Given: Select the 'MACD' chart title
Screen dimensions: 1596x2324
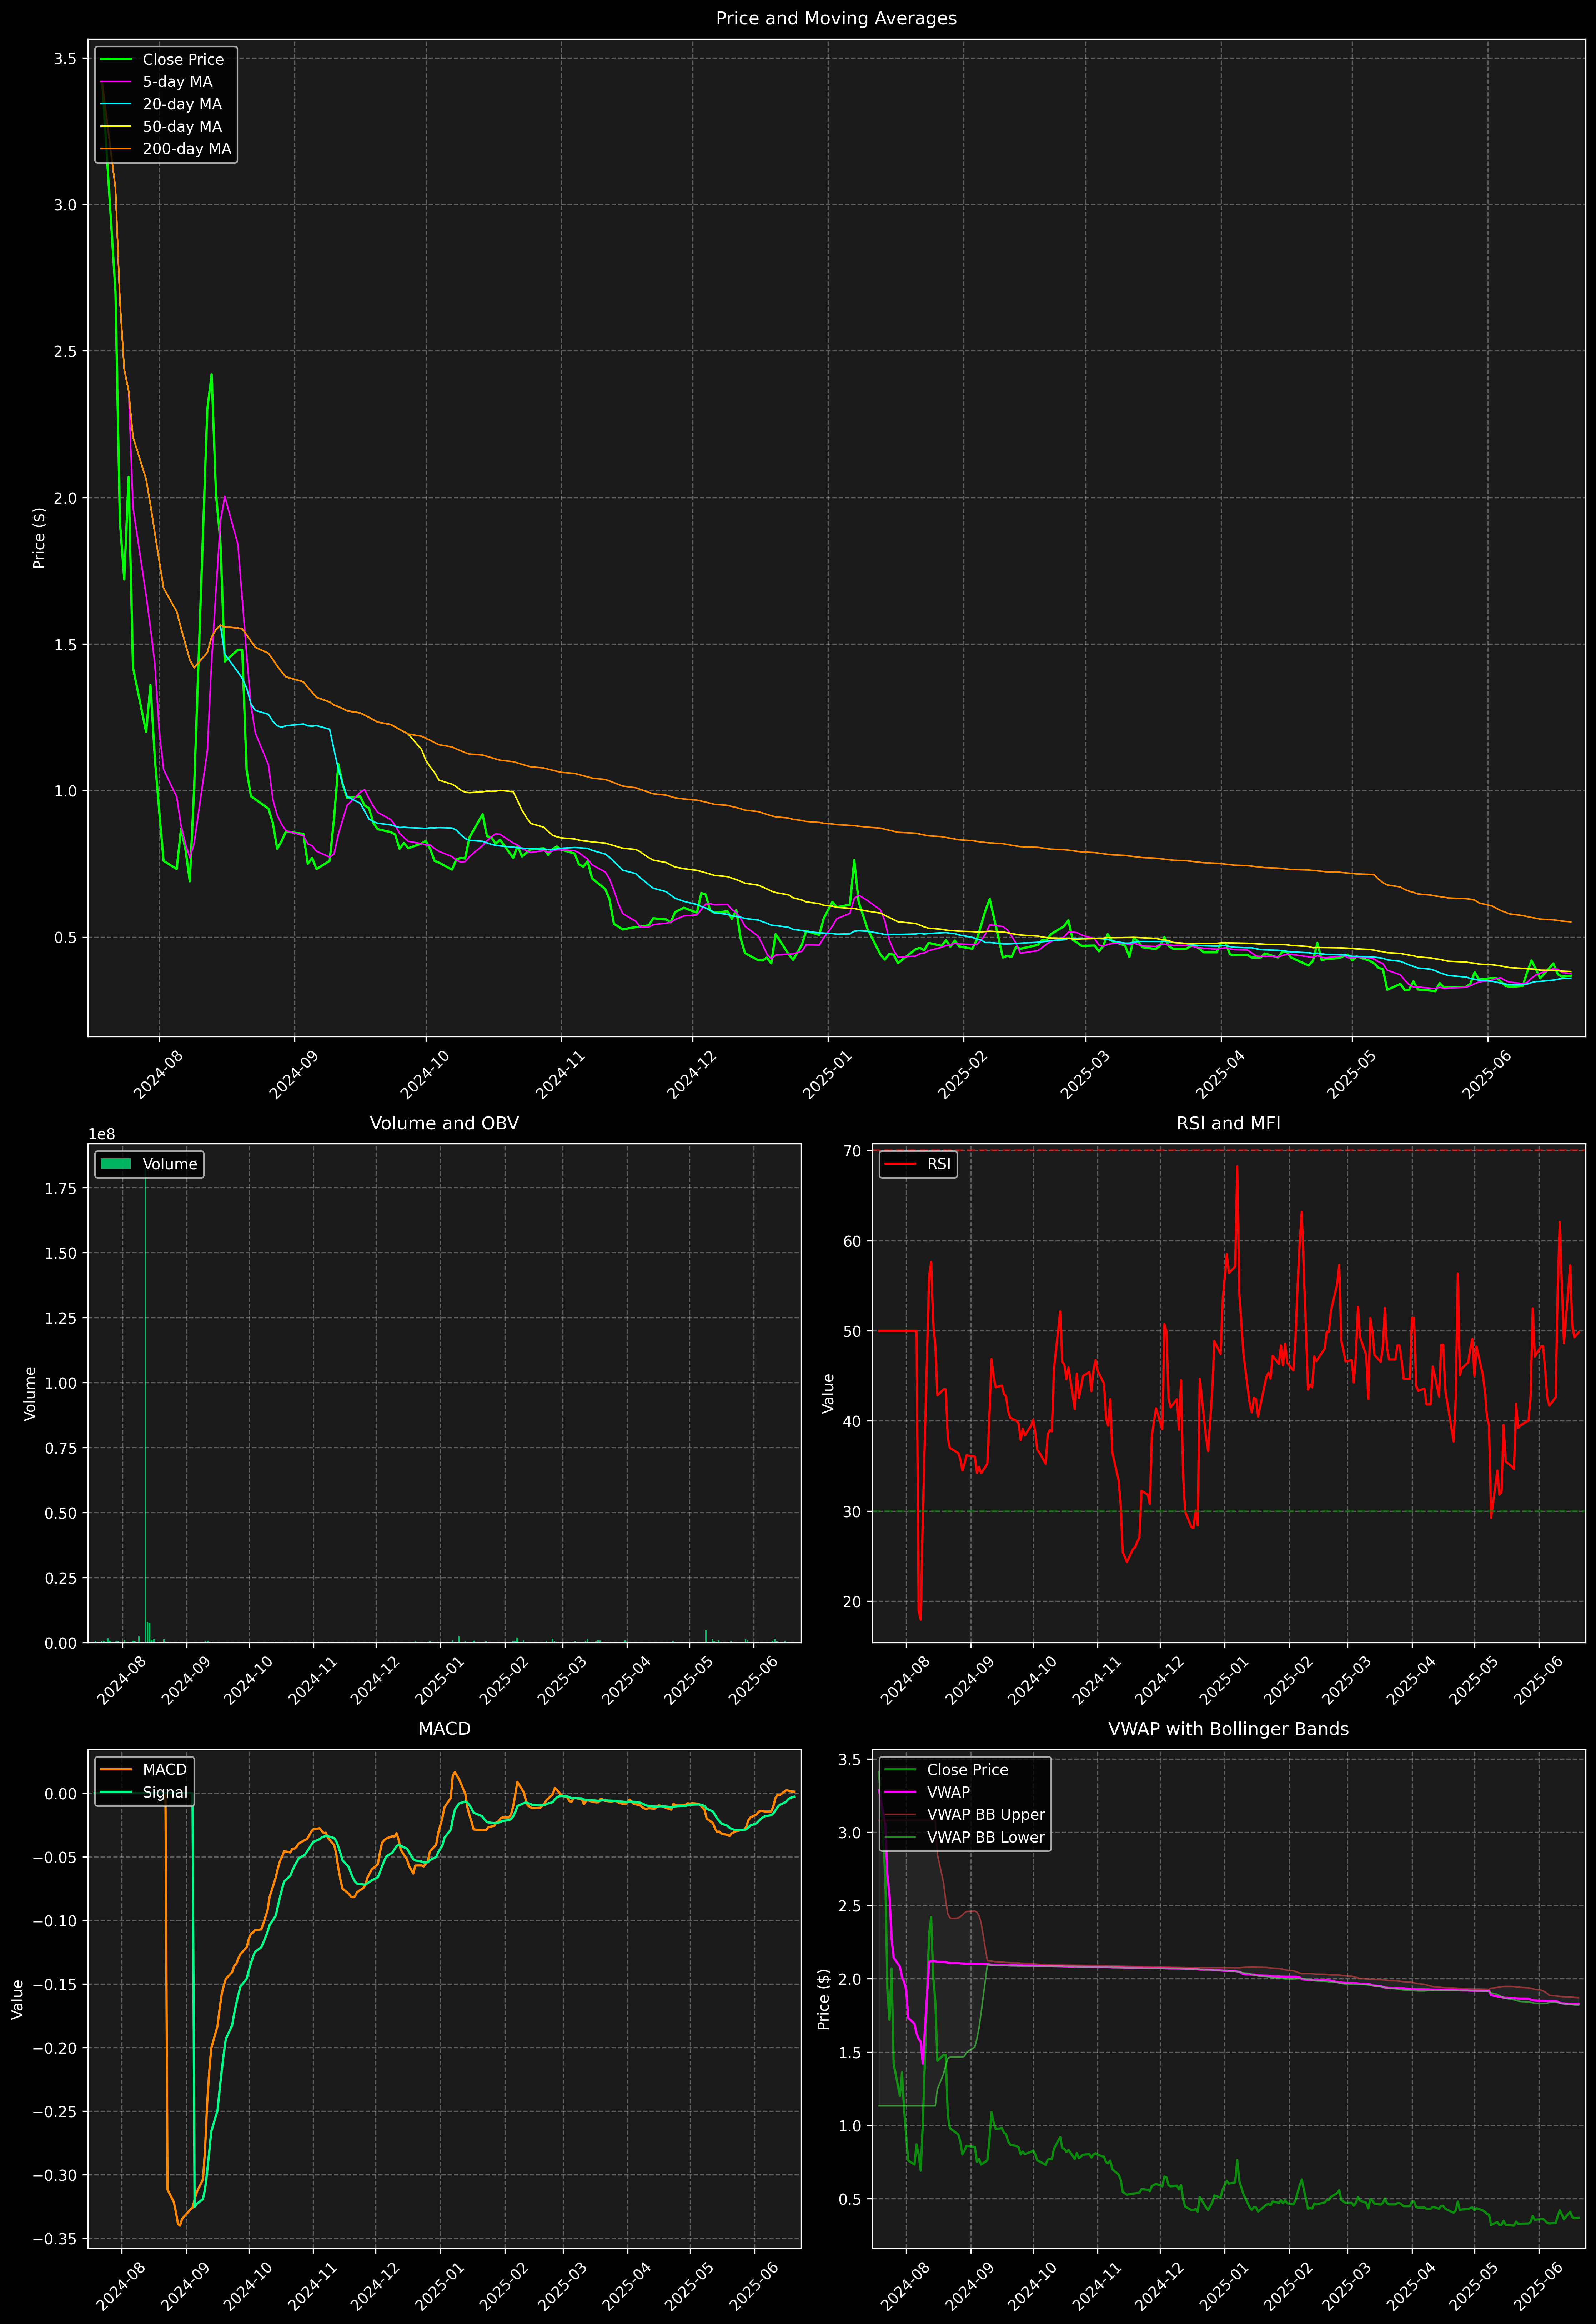Looking at the screenshot, I should click(x=444, y=1729).
